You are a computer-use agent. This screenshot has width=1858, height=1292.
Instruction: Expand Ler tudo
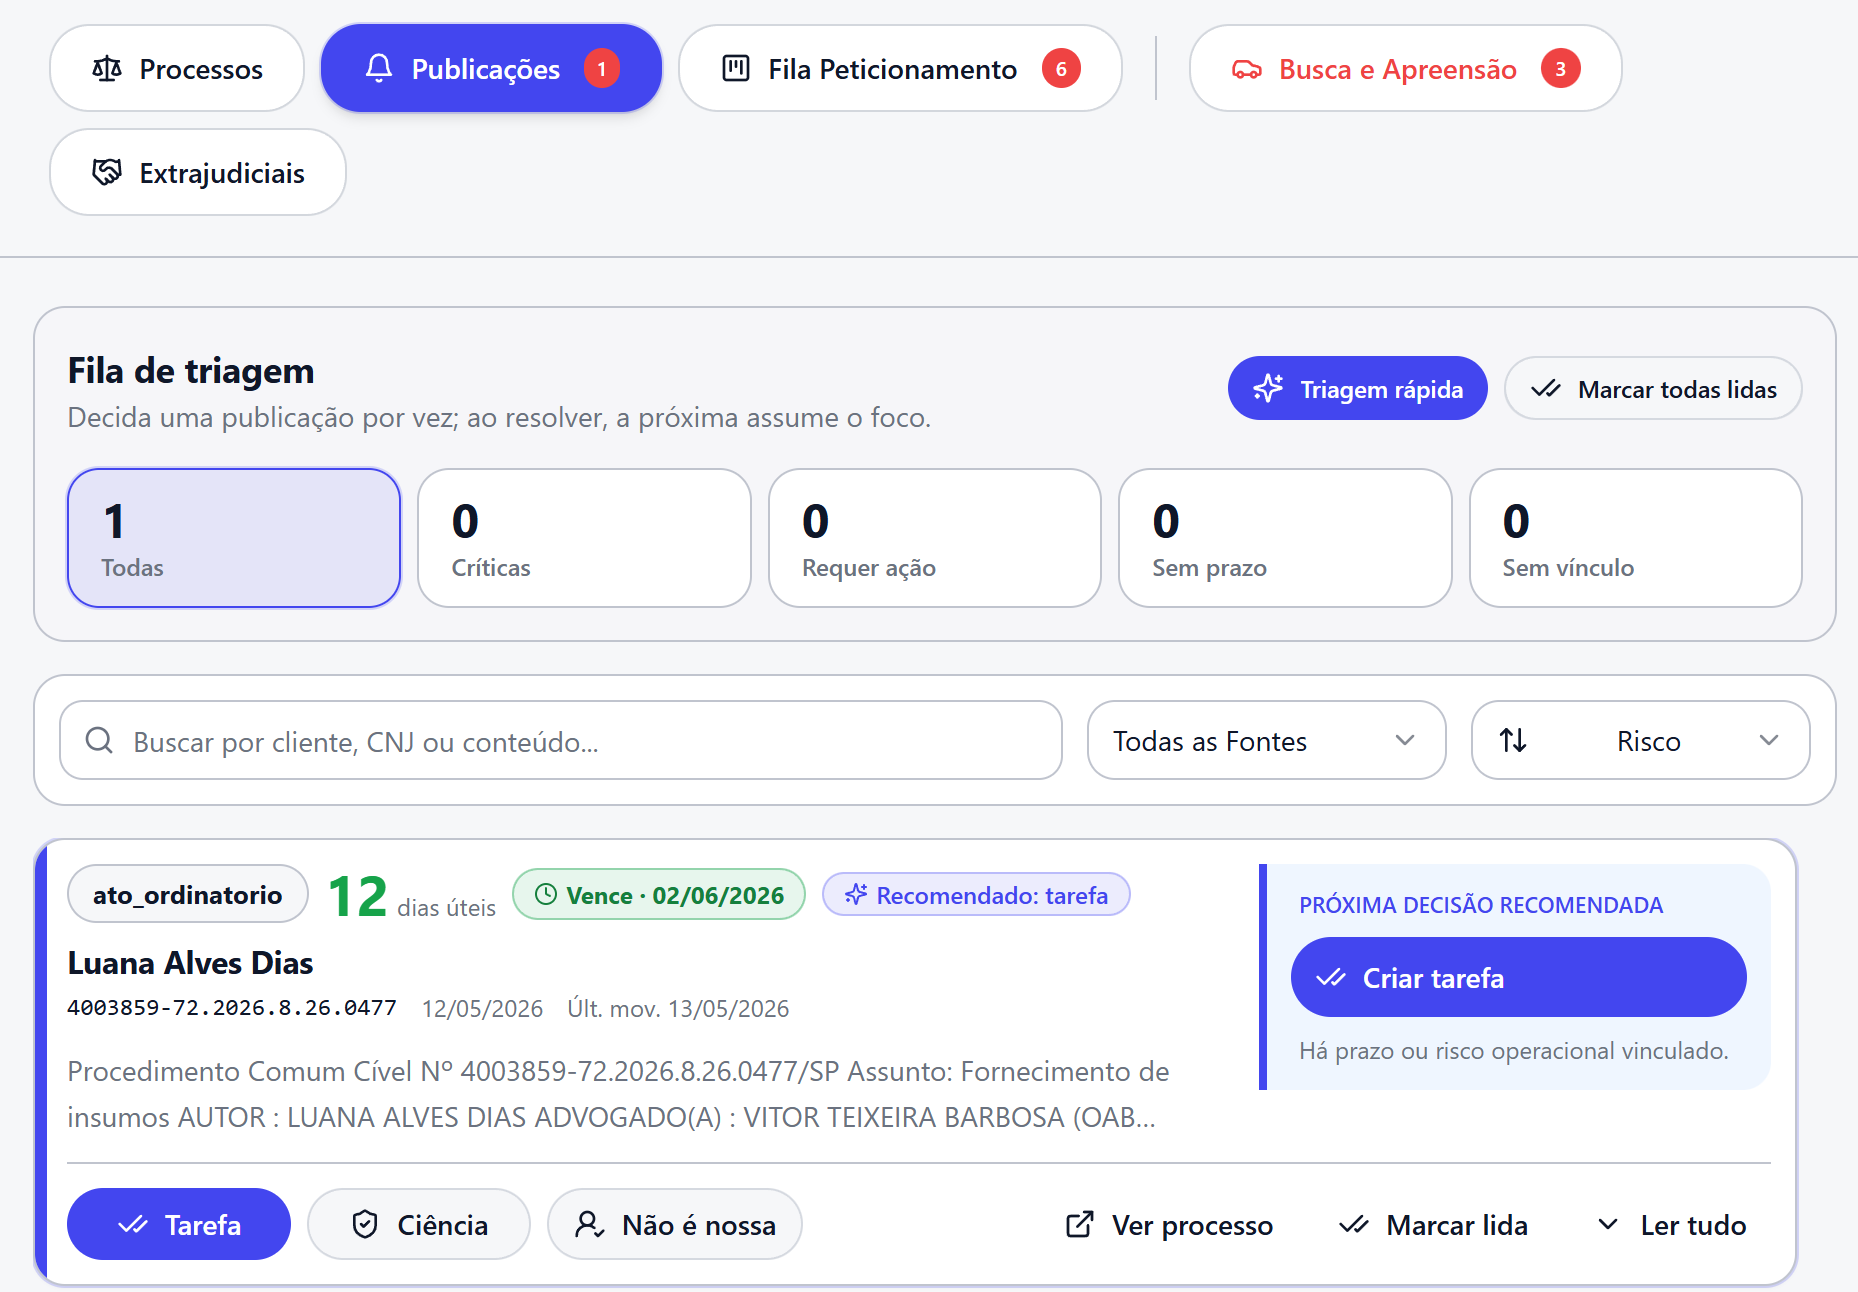1672,1224
